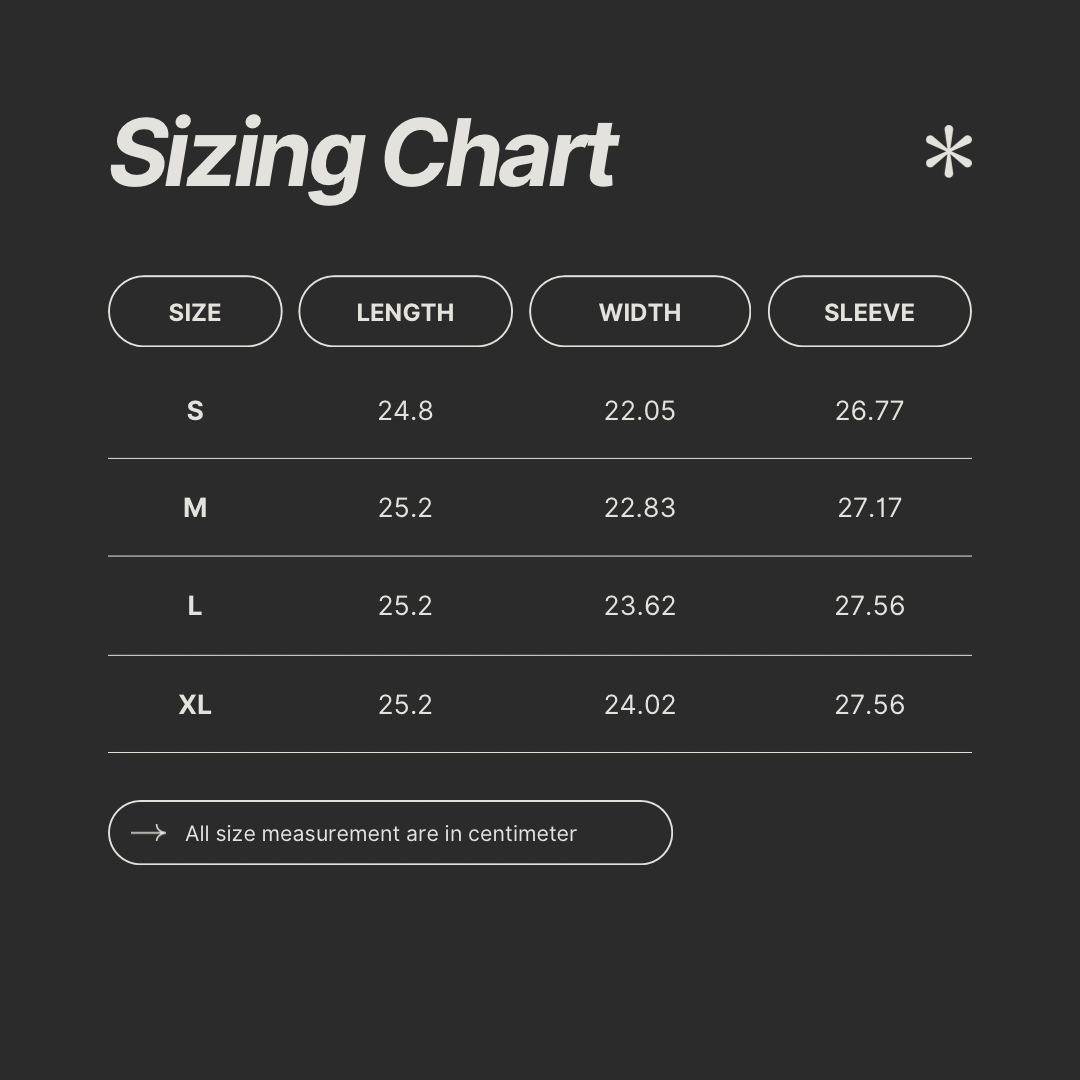Image resolution: width=1080 pixels, height=1080 pixels.
Task: Select sleeve value 26.77
Action: pos(869,411)
